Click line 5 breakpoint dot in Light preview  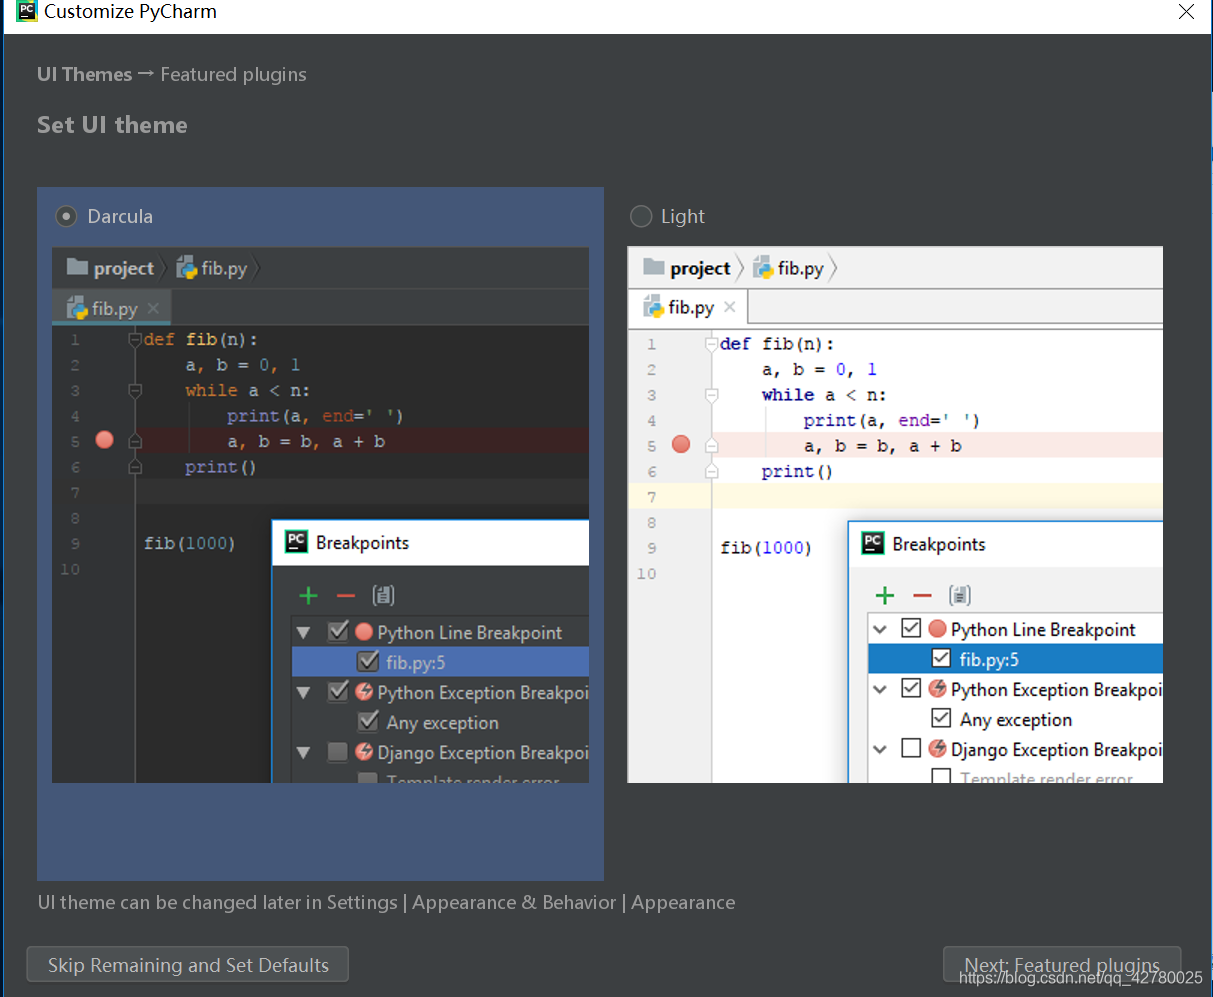pos(681,444)
